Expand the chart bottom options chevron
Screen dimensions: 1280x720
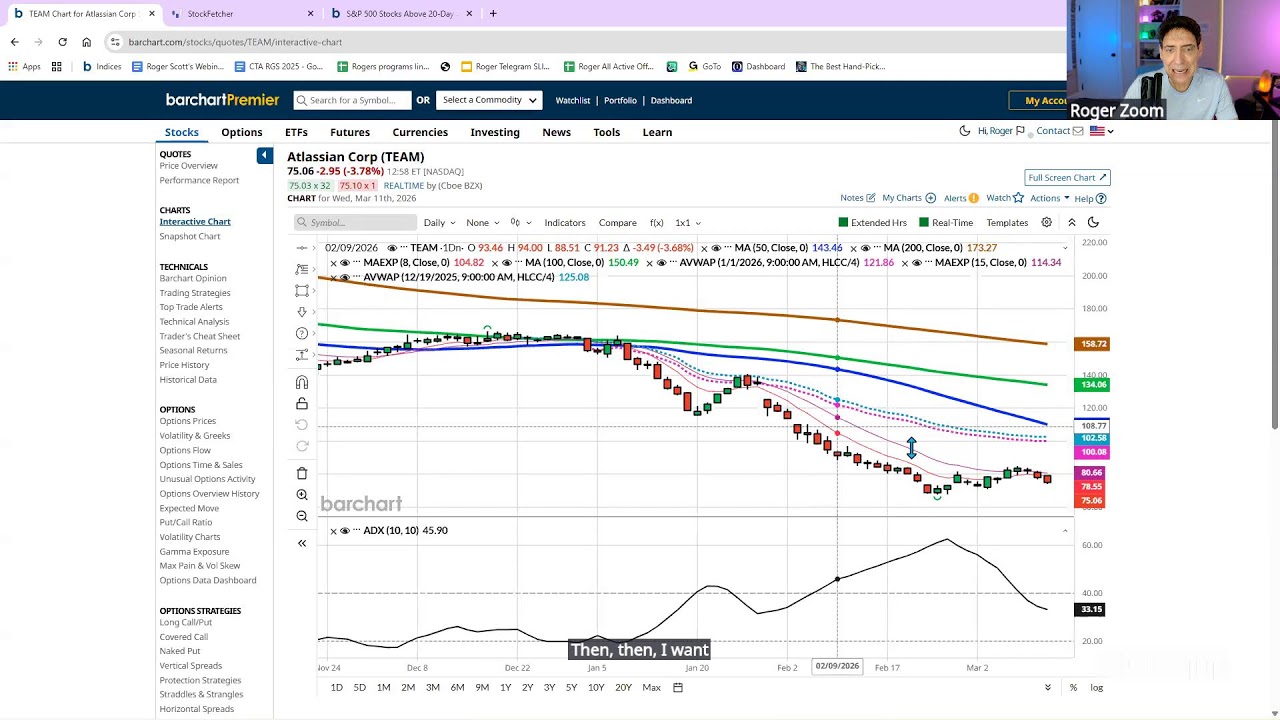[1048, 688]
